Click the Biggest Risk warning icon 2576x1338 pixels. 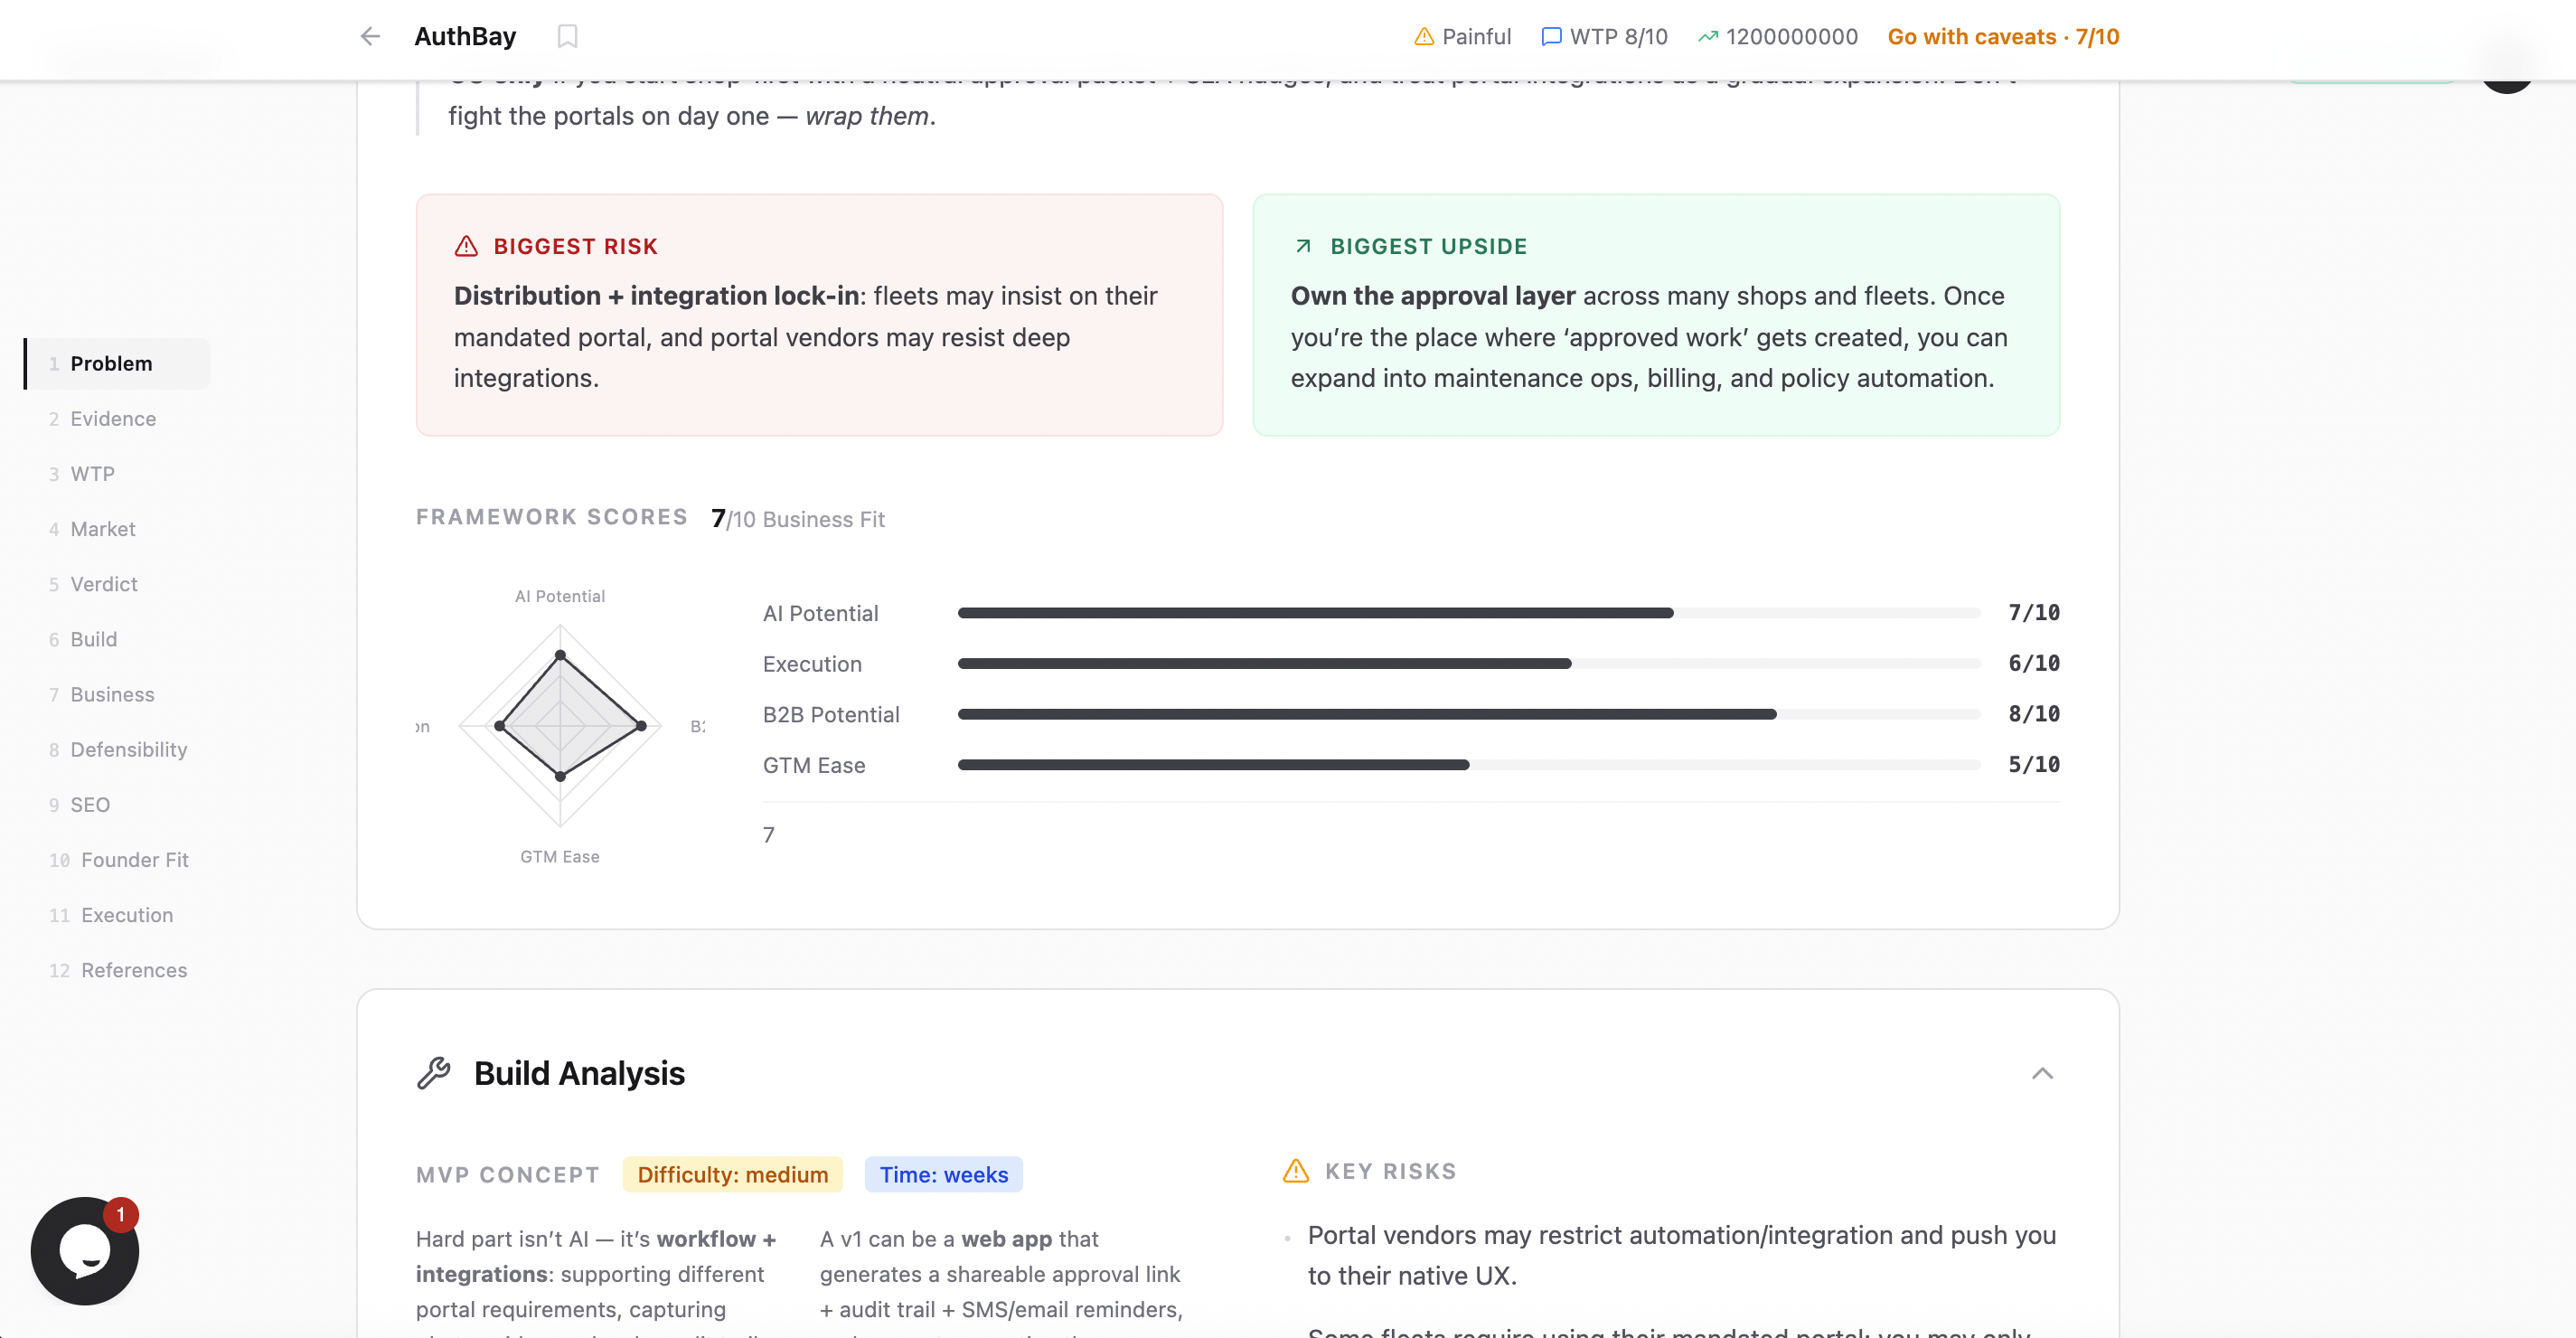466,246
